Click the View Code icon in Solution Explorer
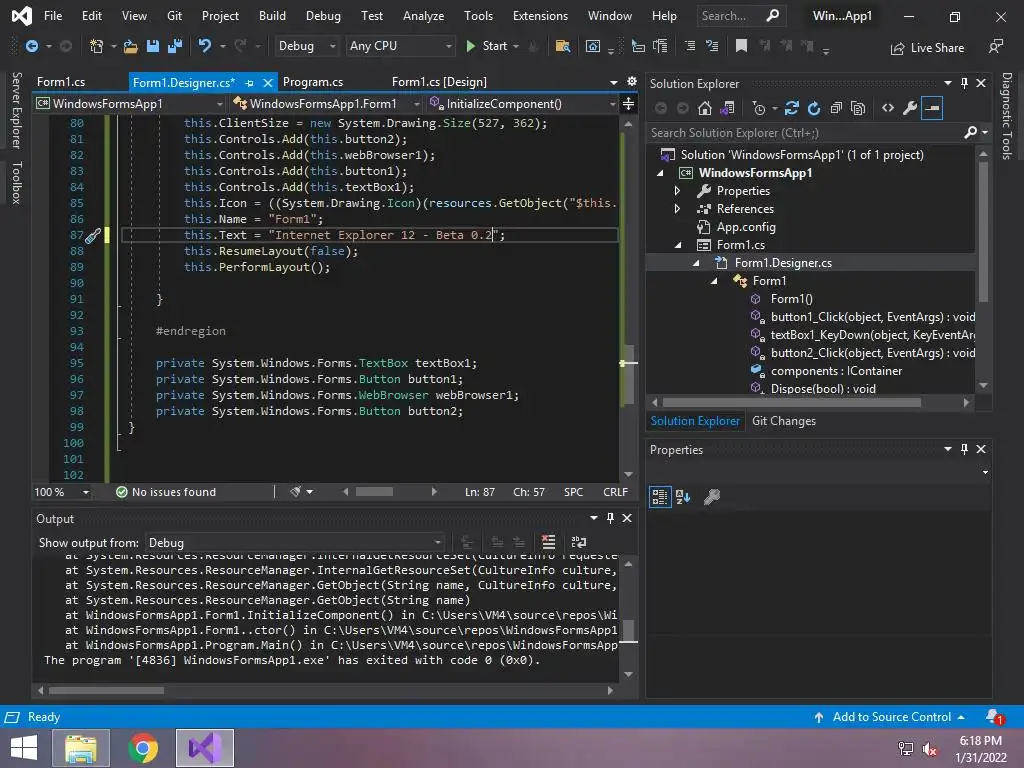This screenshot has width=1024, height=768. [x=888, y=108]
